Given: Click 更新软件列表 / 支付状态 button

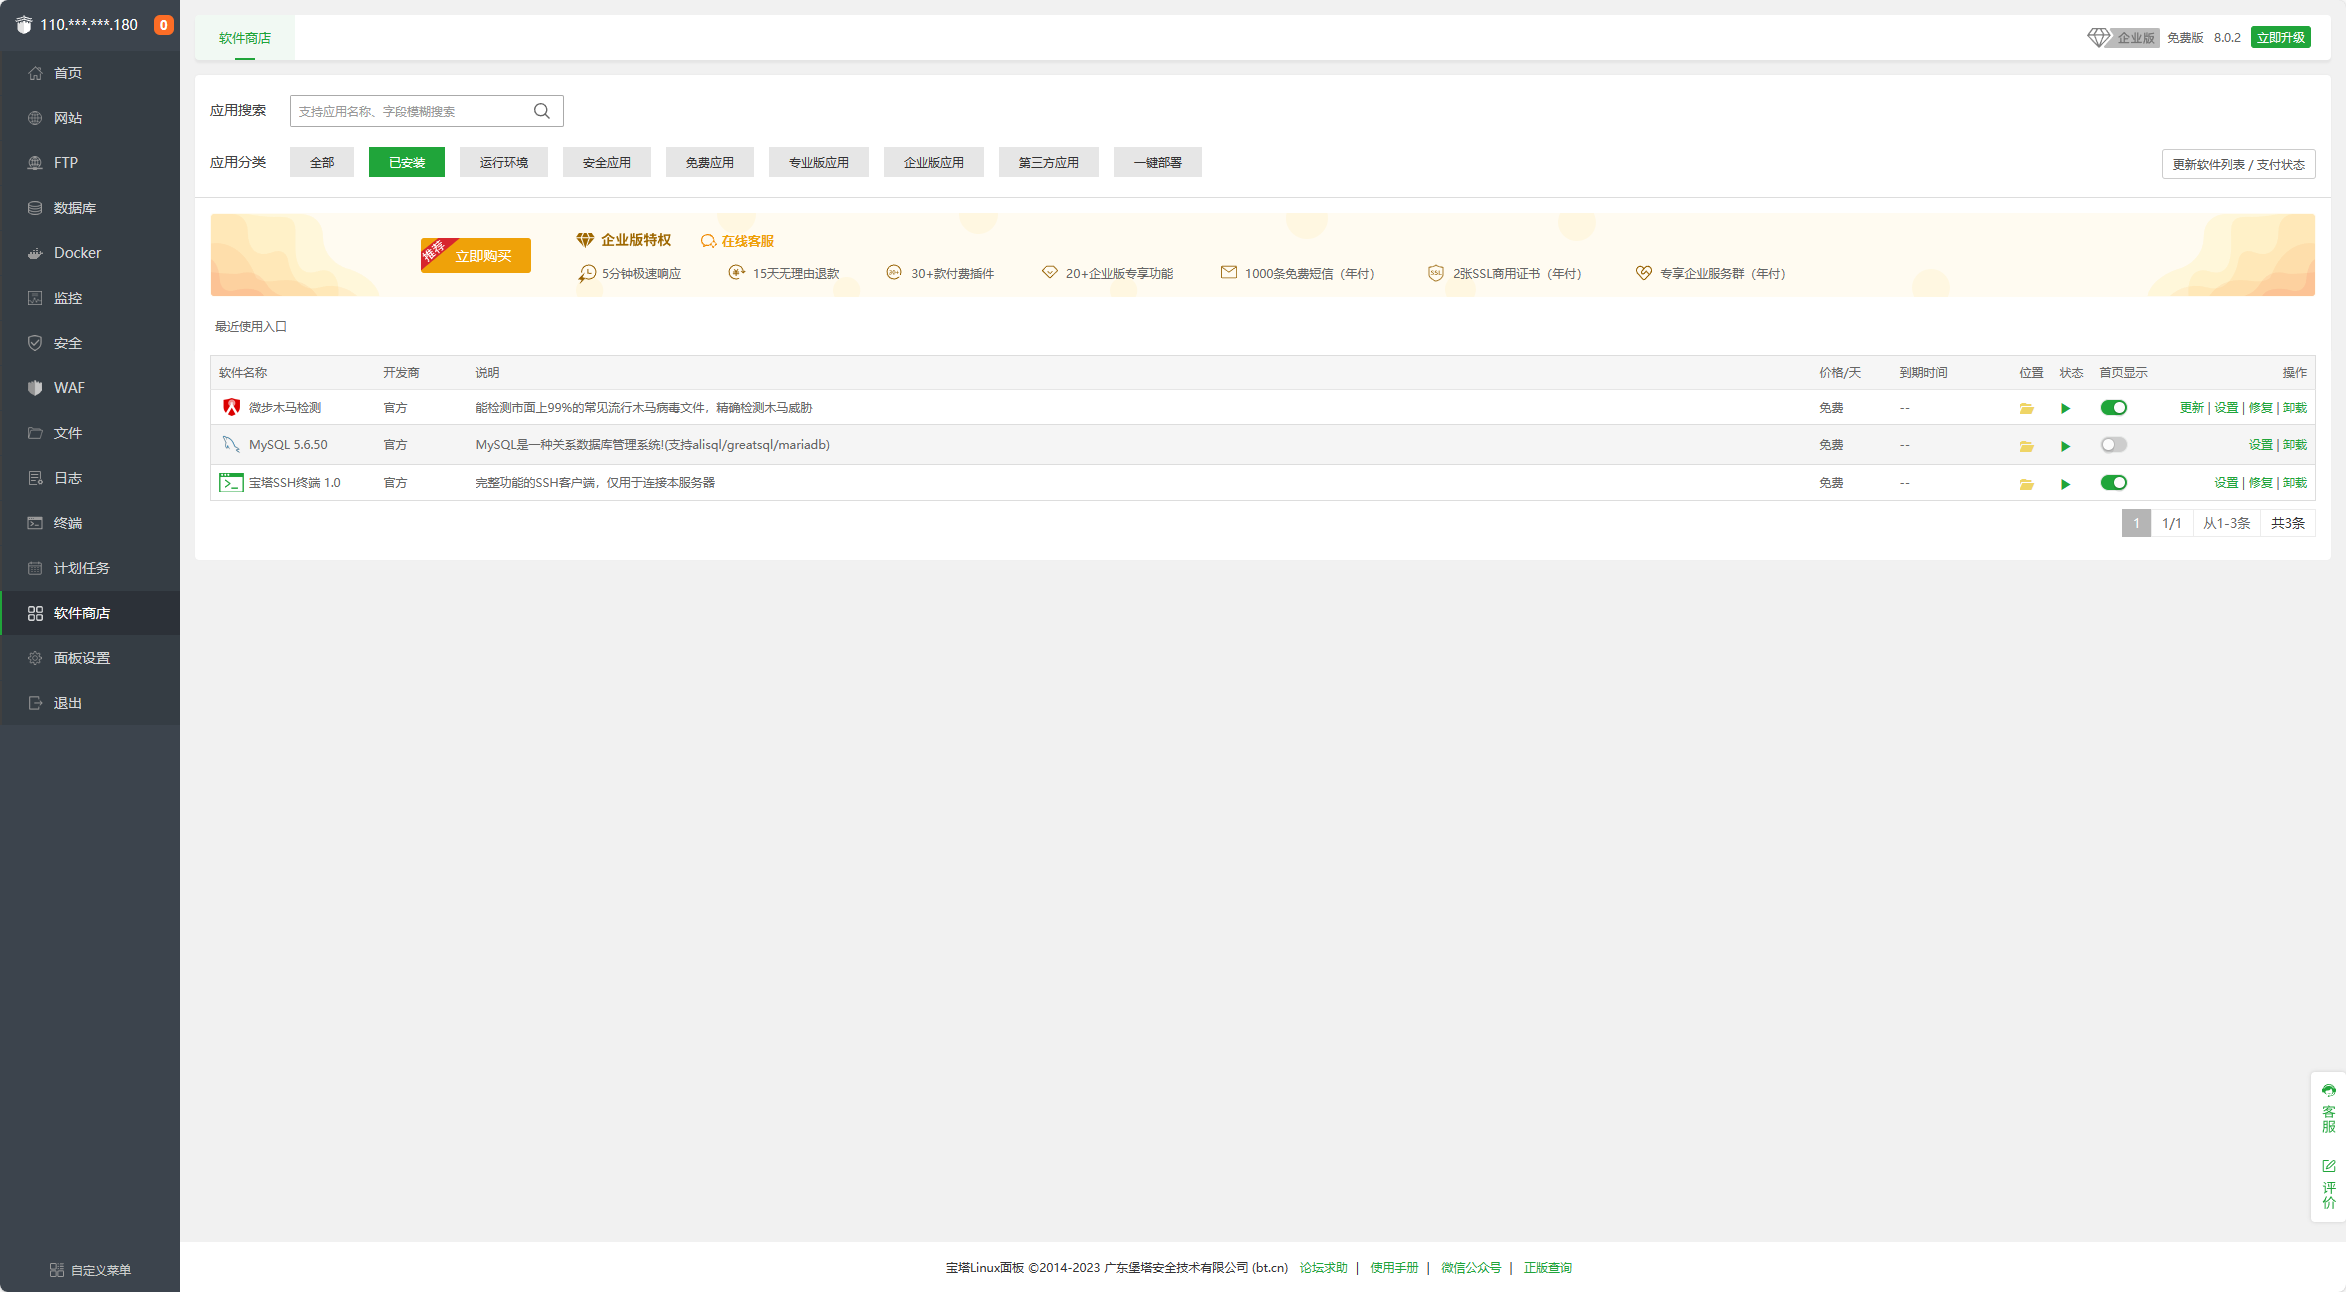Looking at the screenshot, I should (2238, 164).
